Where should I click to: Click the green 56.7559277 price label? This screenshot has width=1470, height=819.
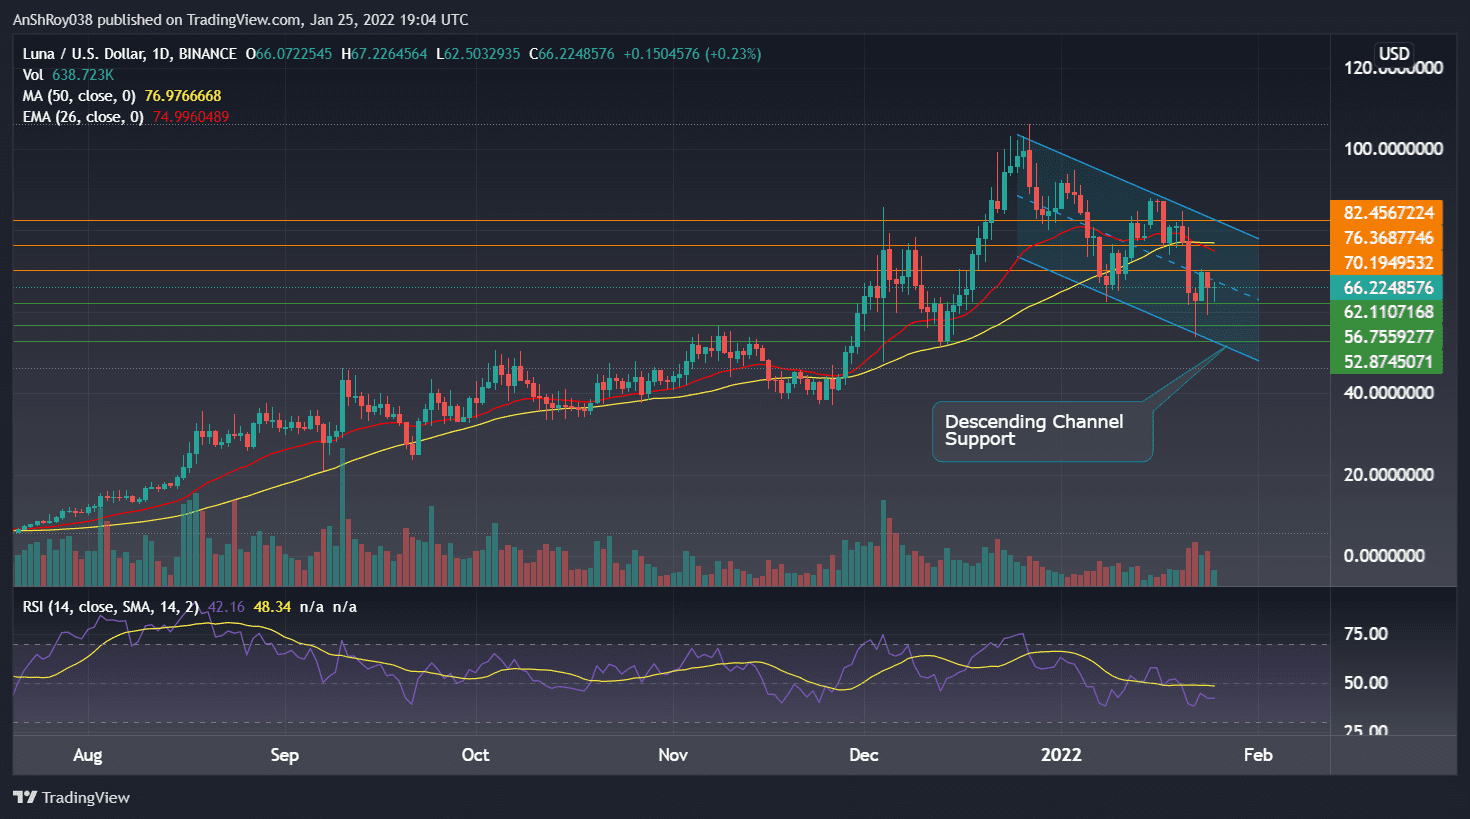click(x=1387, y=337)
